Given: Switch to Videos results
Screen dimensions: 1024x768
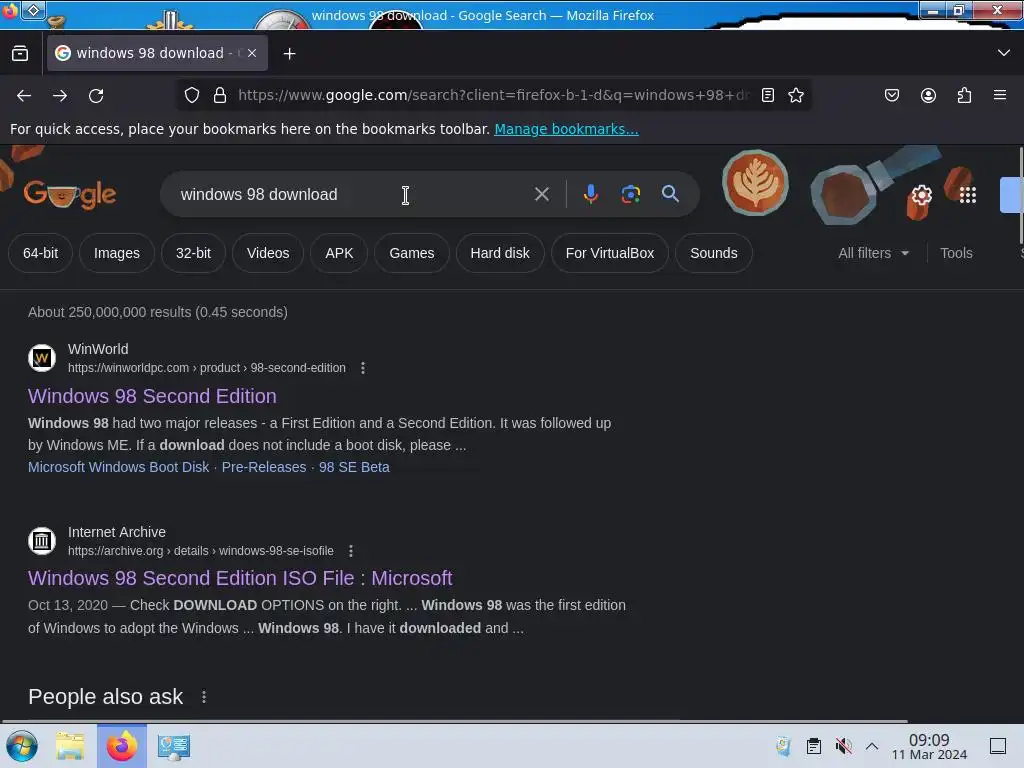Looking at the screenshot, I should pyautogui.click(x=268, y=253).
